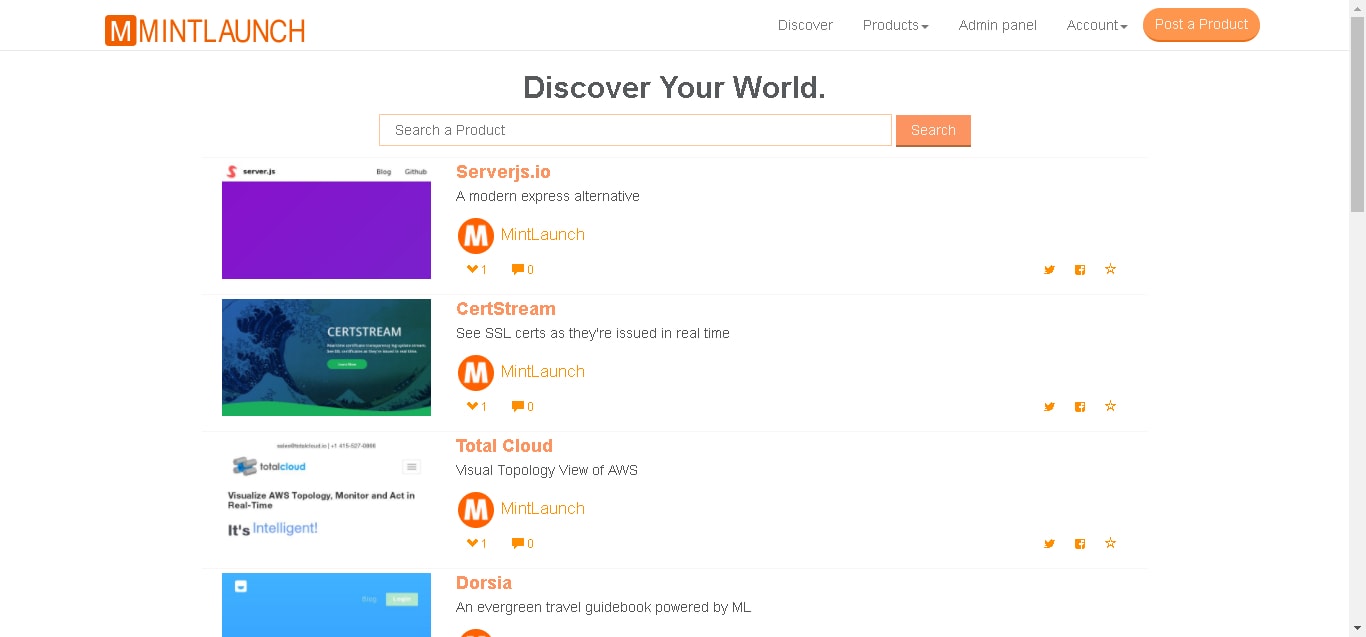
Task: Open the Serverjs.io screenshot thumbnail
Action: coord(326,220)
